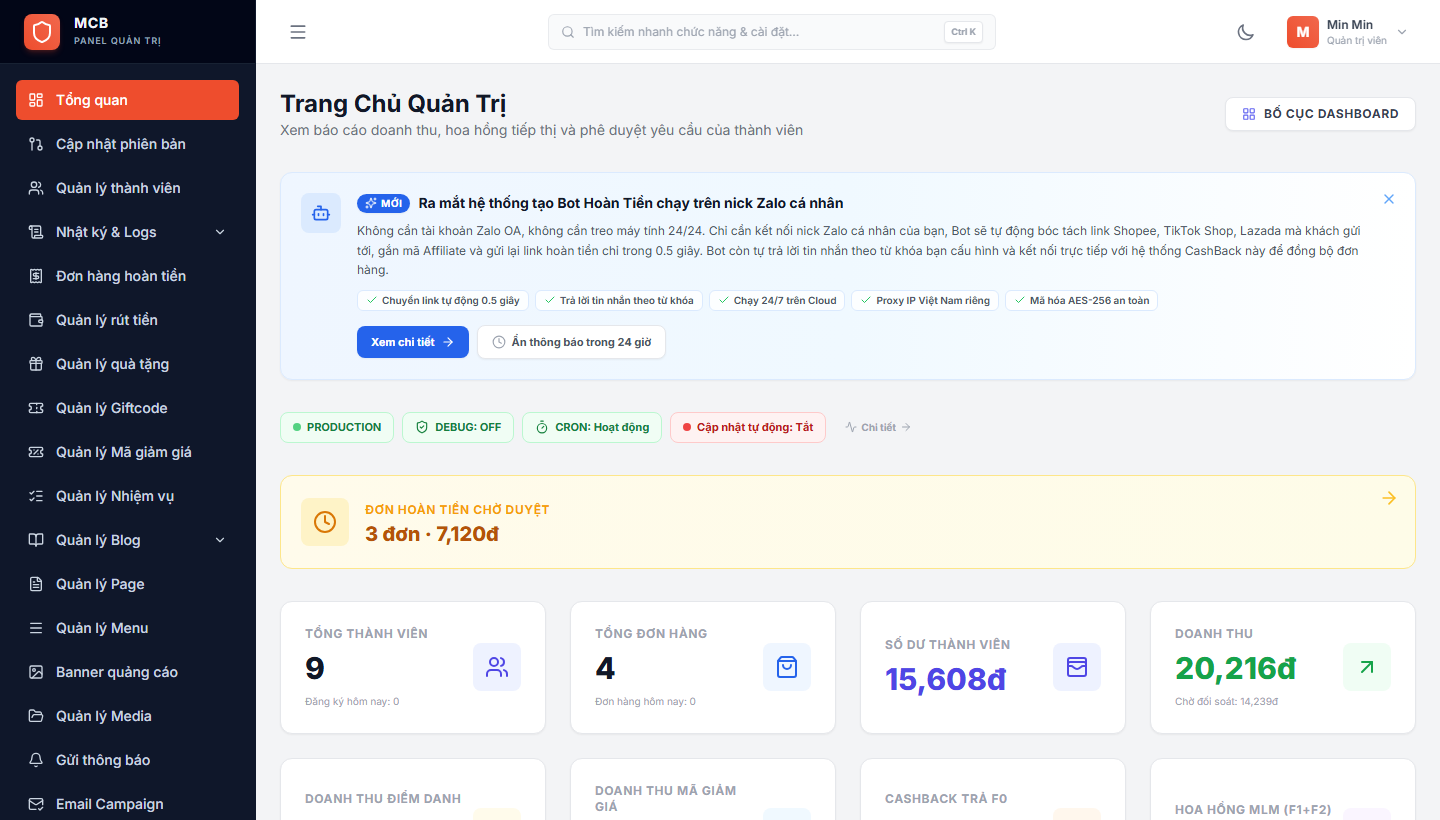
Task: Go to Quản lý Menu
Action: click(128, 628)
